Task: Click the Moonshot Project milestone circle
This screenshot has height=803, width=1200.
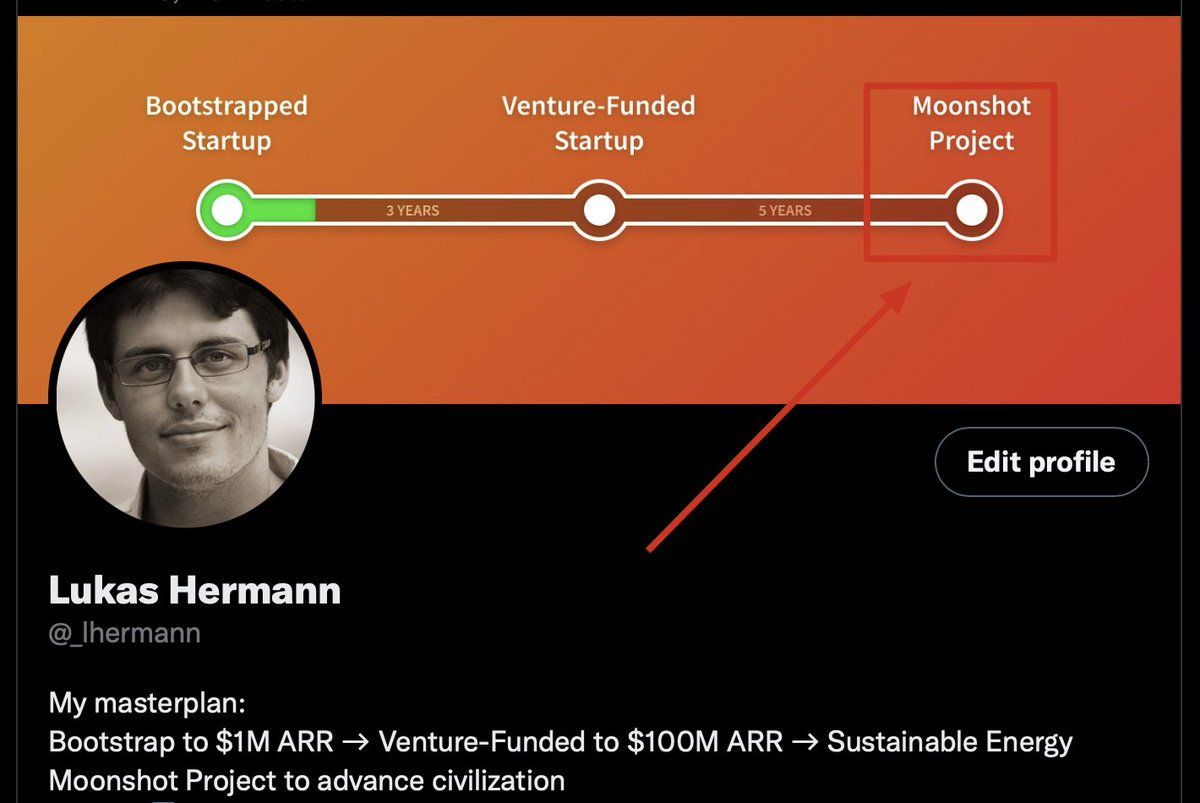Action: click(971, 210)
